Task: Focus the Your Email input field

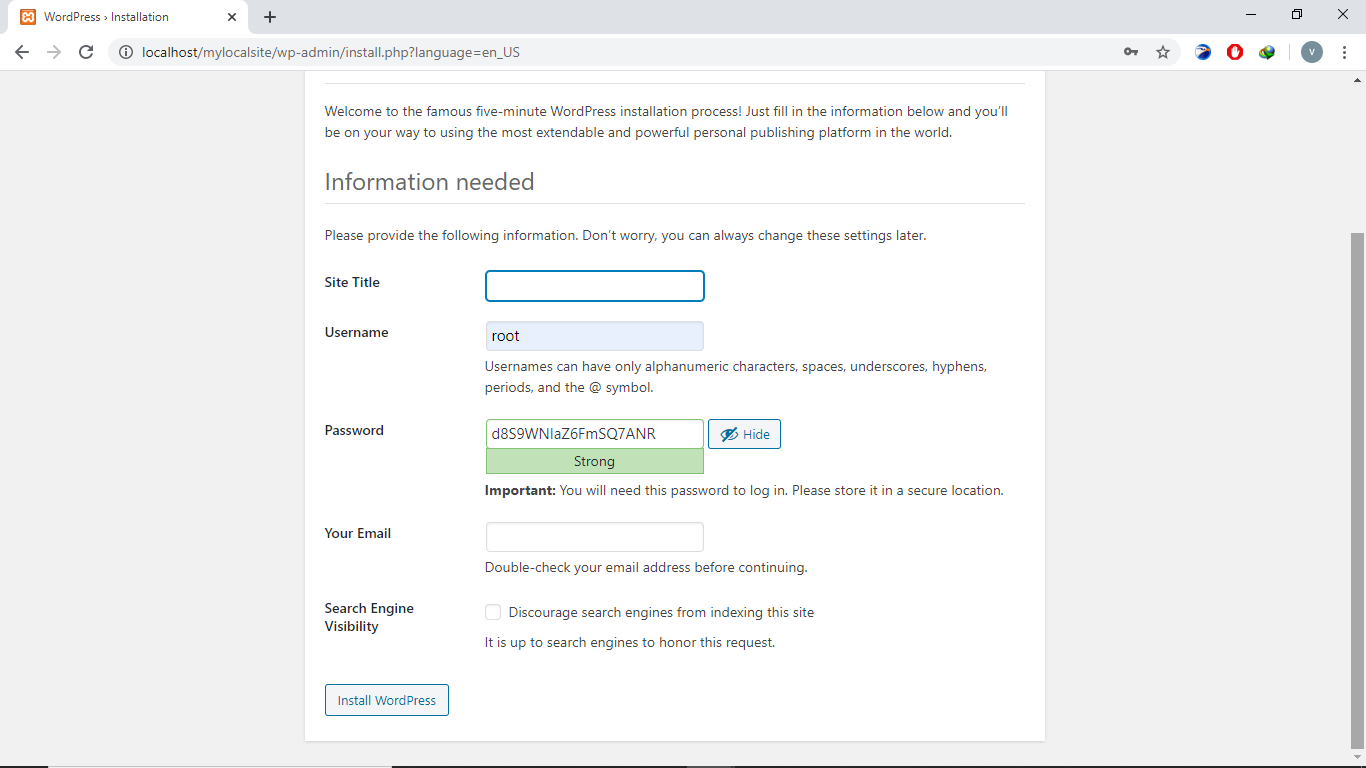Action: (595, 537)
